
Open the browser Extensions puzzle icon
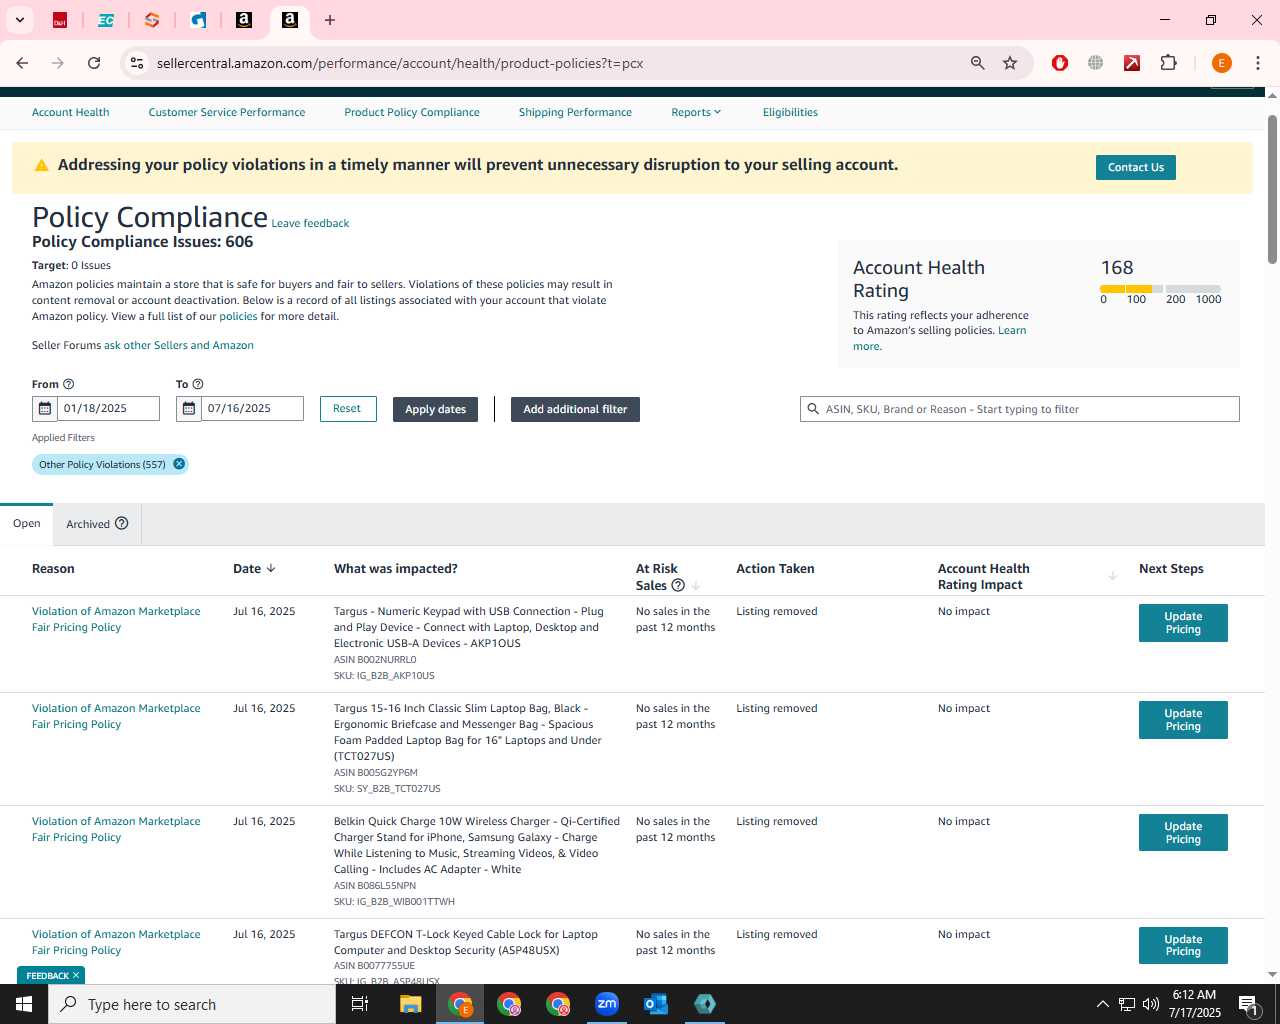(x=1168, y=63)
